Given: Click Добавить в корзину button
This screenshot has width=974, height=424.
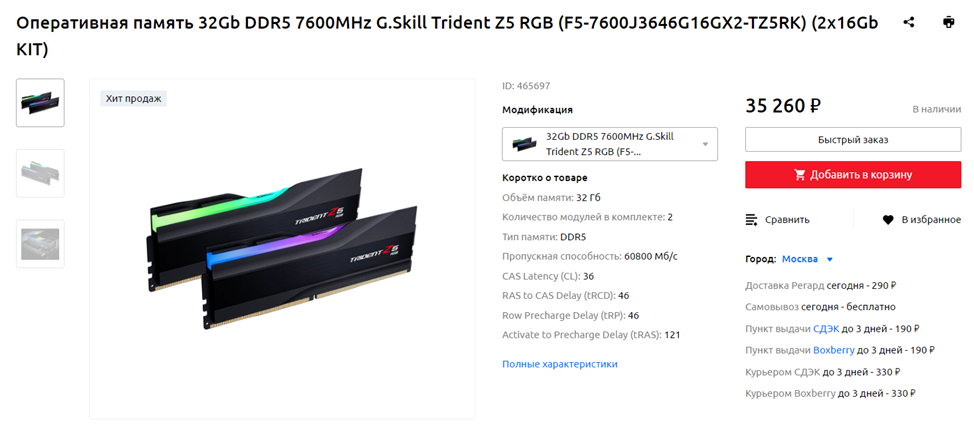Looking at the screenshot, I should point(853,175).
